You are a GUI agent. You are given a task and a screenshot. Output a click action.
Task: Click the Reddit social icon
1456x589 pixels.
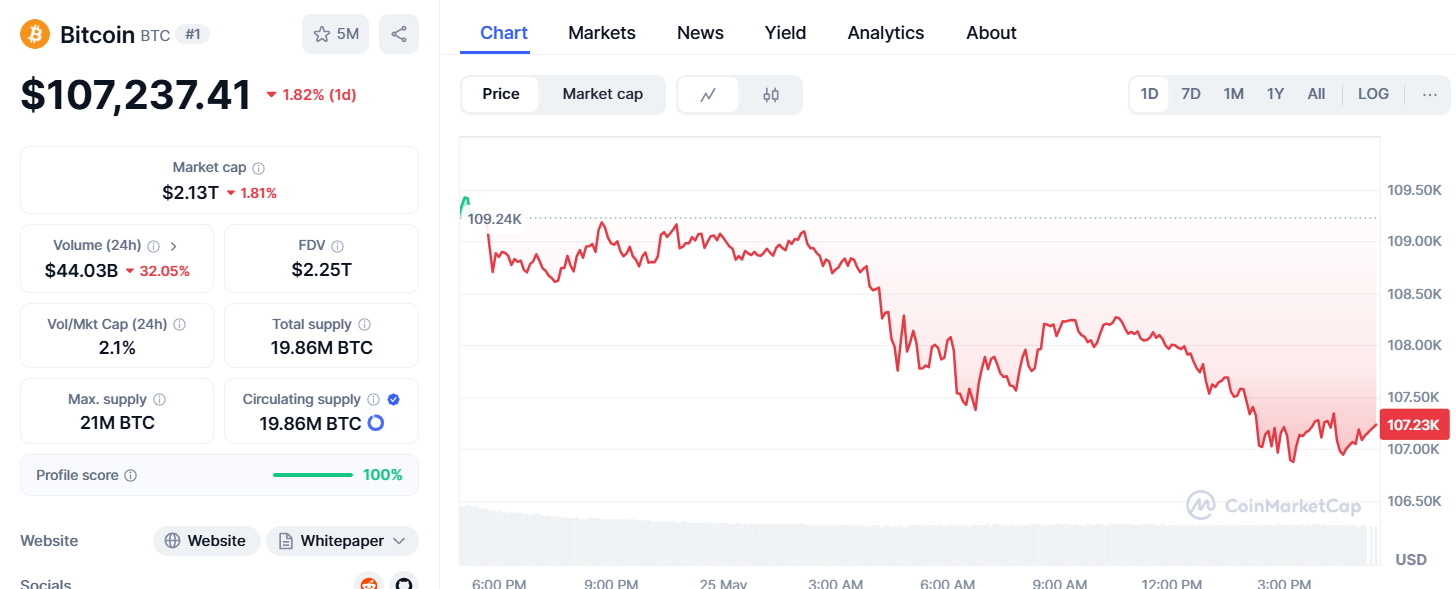click(369, 583)
